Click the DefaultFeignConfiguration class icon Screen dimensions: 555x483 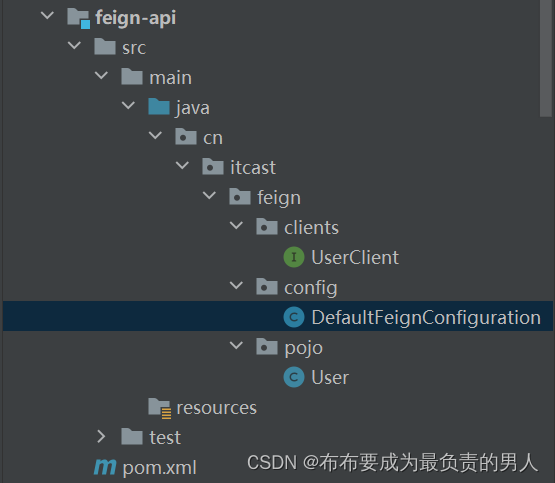click(294, 317)
